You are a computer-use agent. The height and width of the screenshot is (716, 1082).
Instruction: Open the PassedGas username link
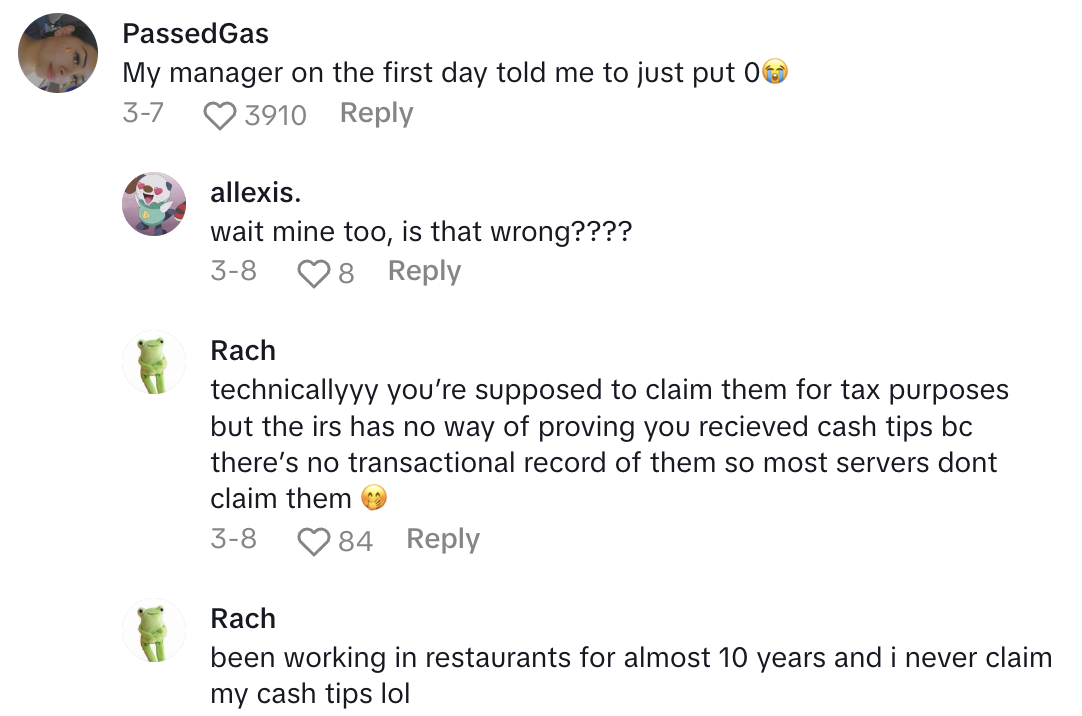[x=195, y=33]
